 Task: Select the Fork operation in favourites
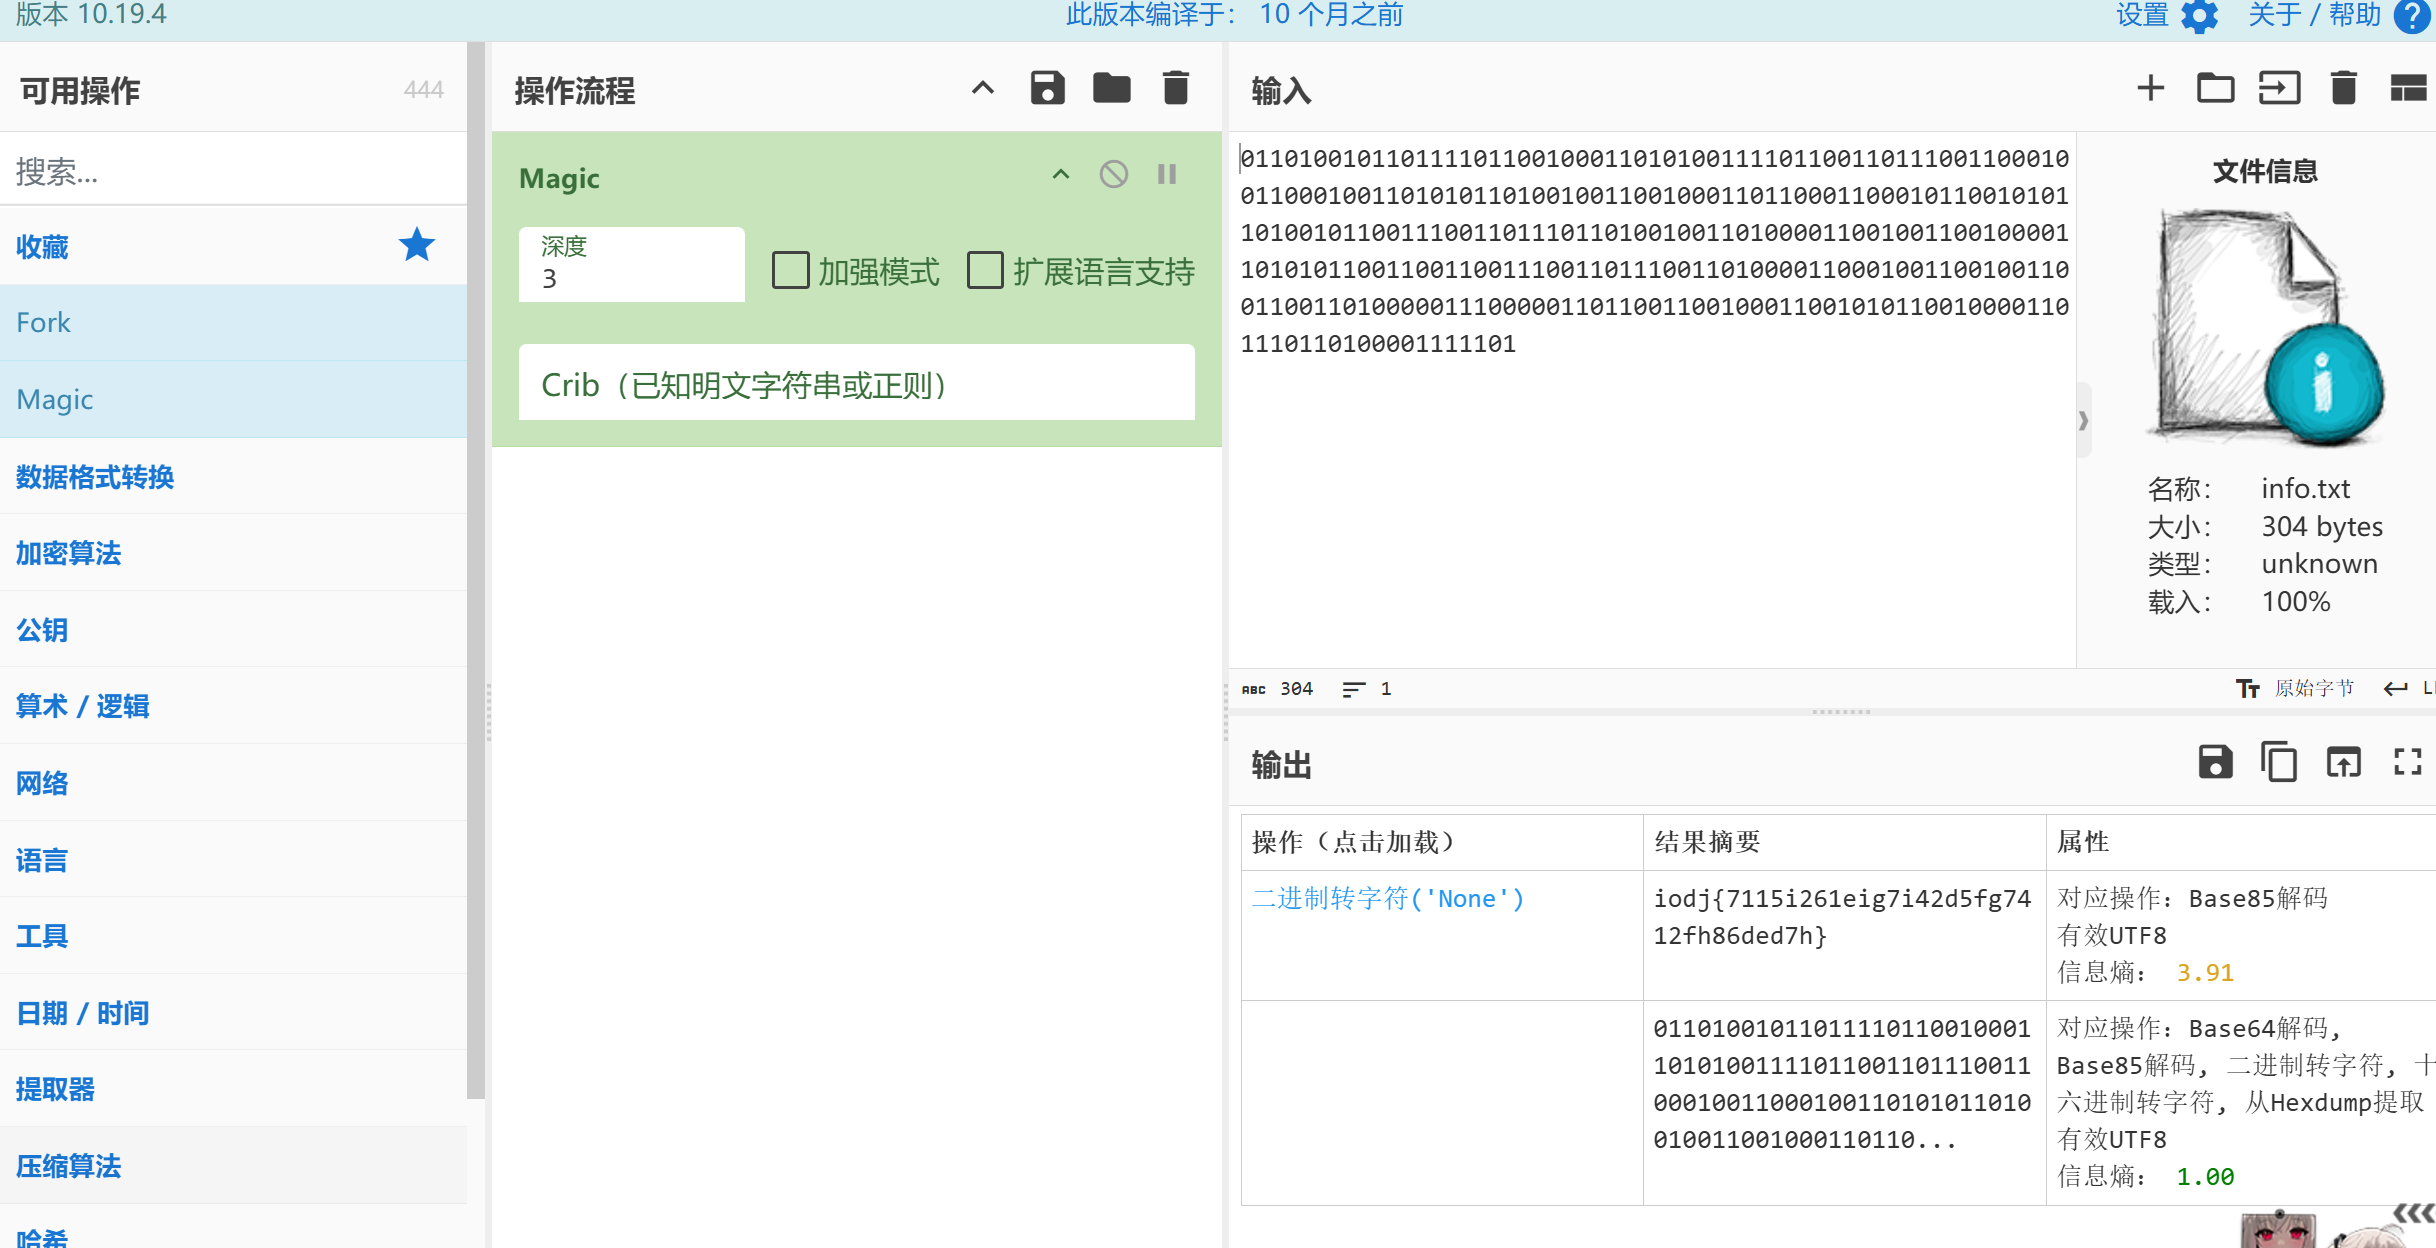pyautogui.click(x=43, y=323)
